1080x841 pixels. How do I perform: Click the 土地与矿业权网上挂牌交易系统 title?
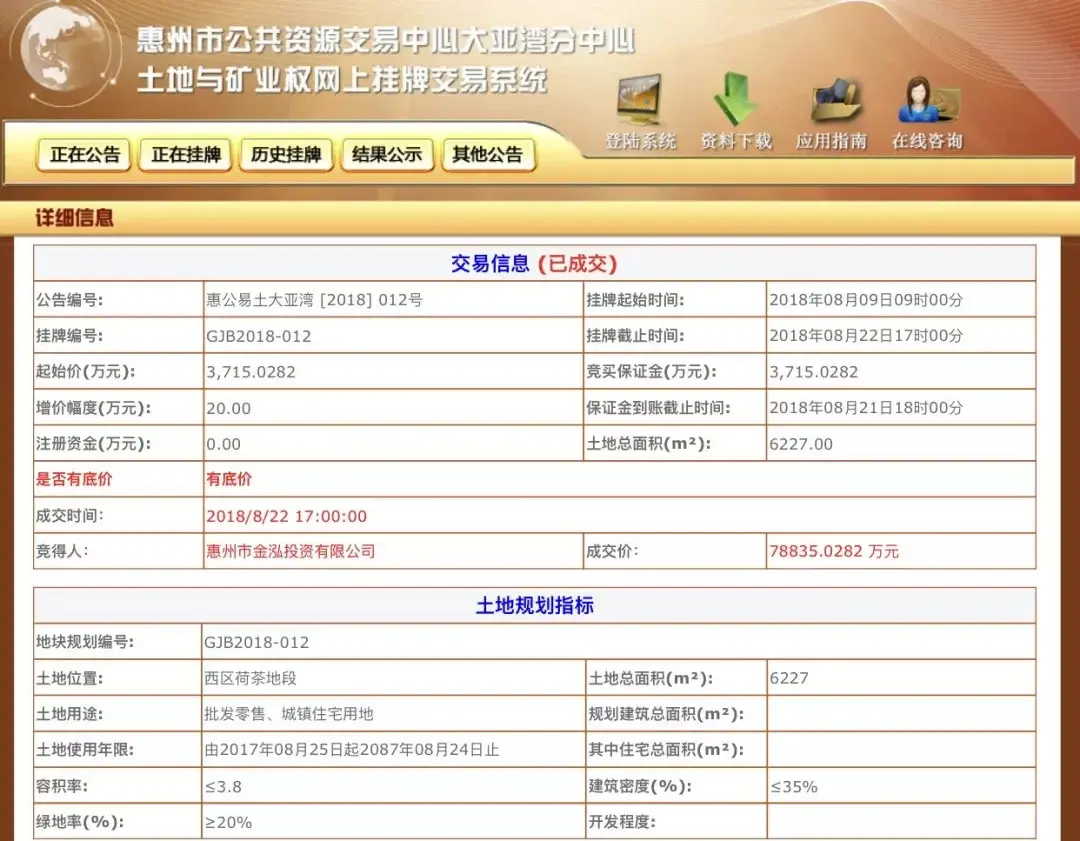[x=342, y=80]
